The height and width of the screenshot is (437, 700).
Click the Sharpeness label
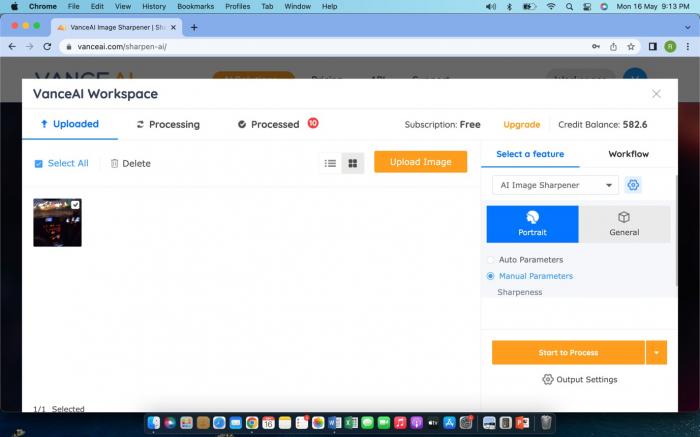point(520,292)
